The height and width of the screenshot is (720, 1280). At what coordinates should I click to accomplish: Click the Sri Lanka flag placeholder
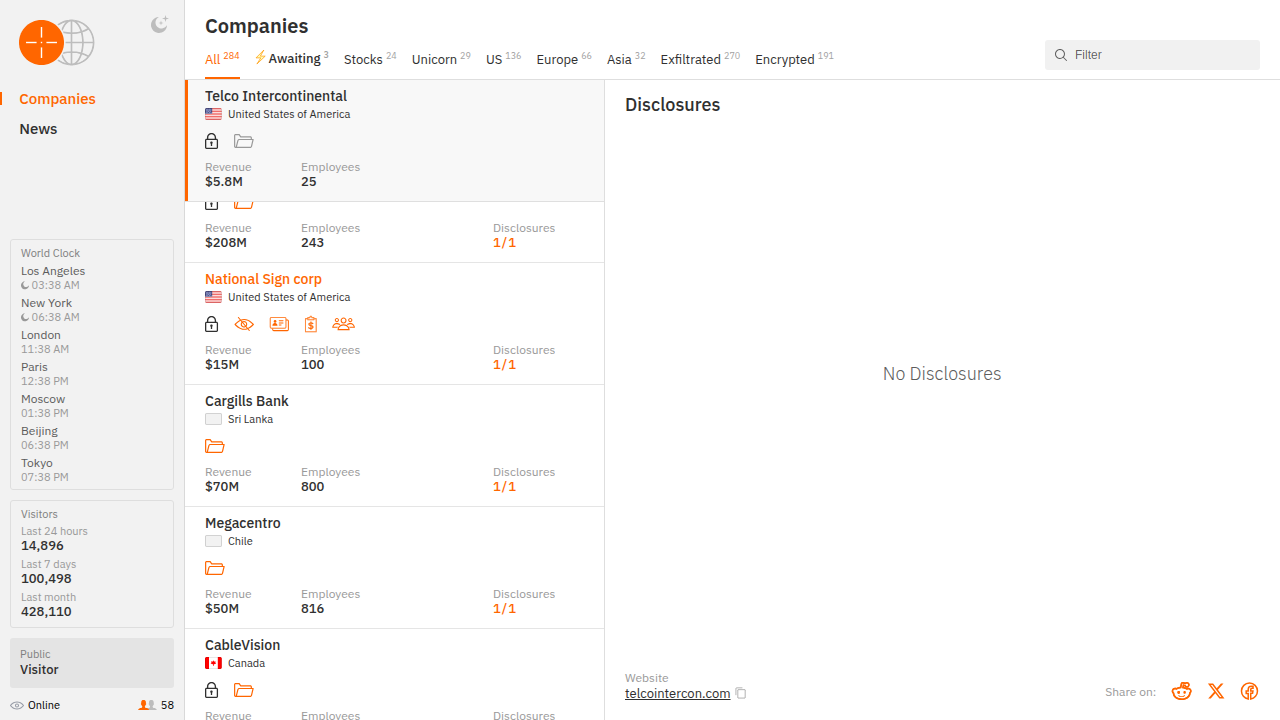coord(213,419)
